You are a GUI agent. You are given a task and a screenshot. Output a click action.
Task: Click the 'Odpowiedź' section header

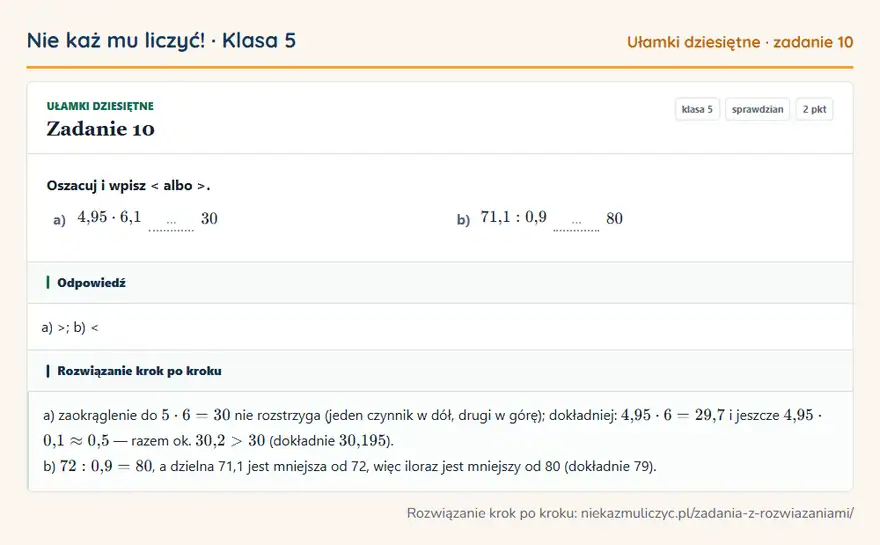[x=440, y=283]
